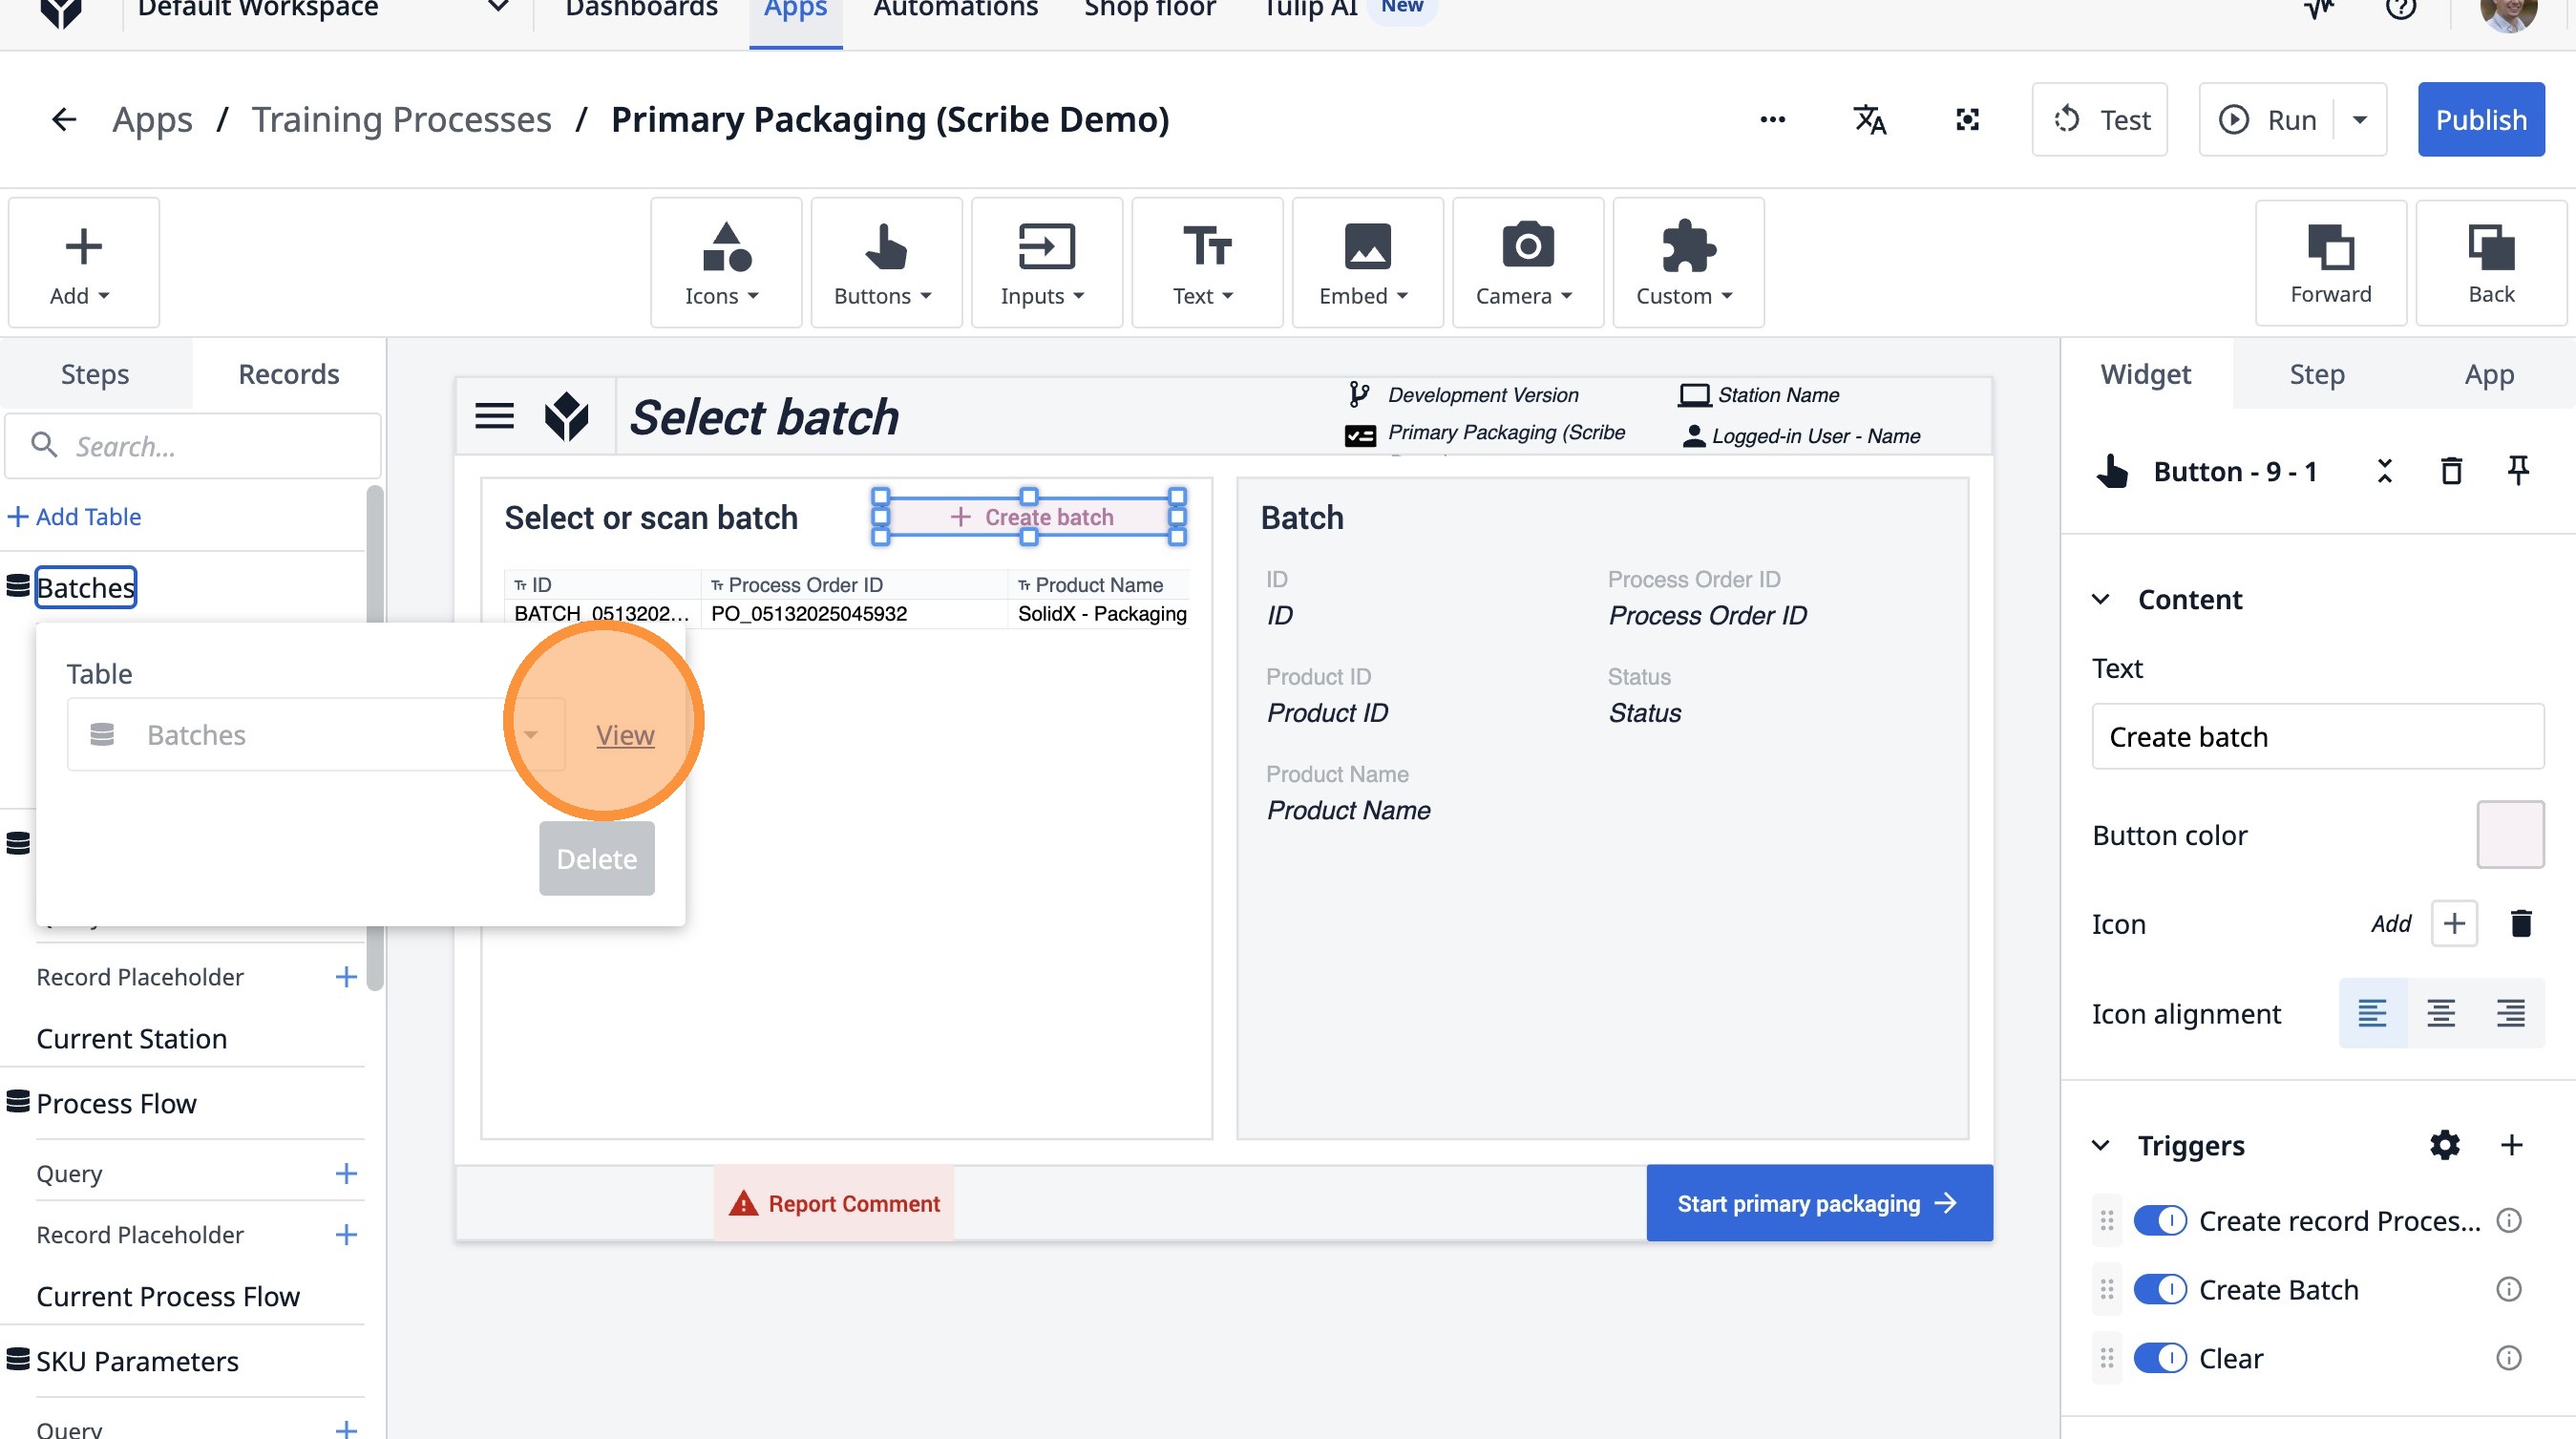
Task: Bring widget Forward in layer order
Action: (x=2330, y=263)
